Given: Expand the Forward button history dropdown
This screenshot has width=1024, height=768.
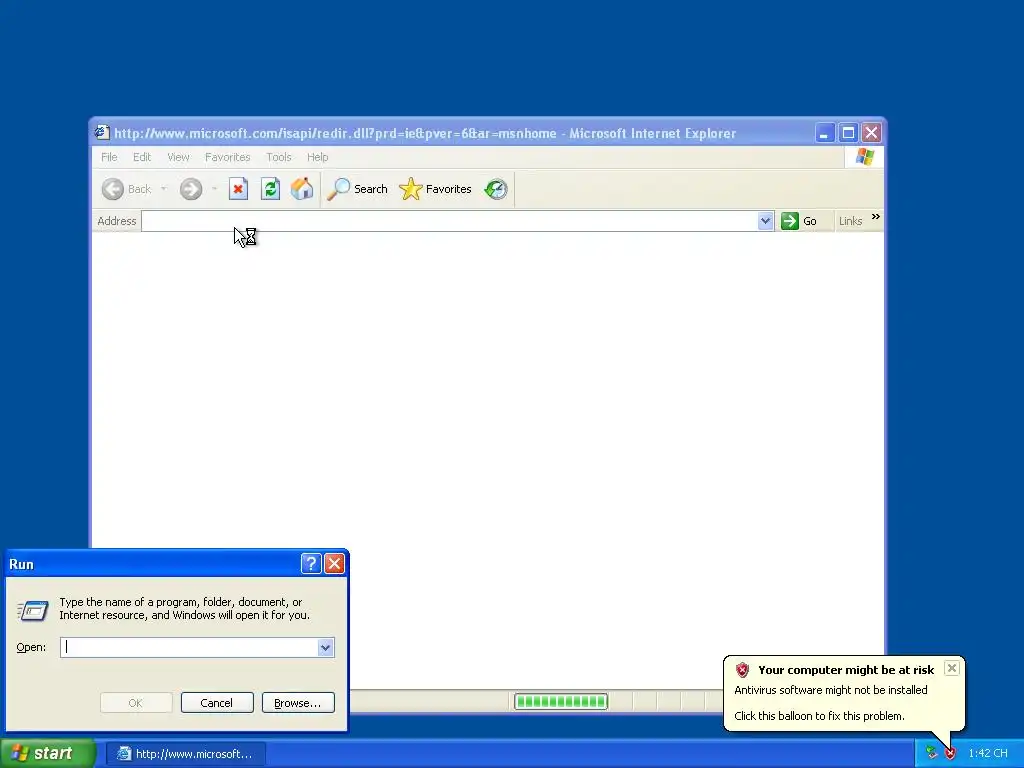Looking at the screenshot, I should pos(214,189).
